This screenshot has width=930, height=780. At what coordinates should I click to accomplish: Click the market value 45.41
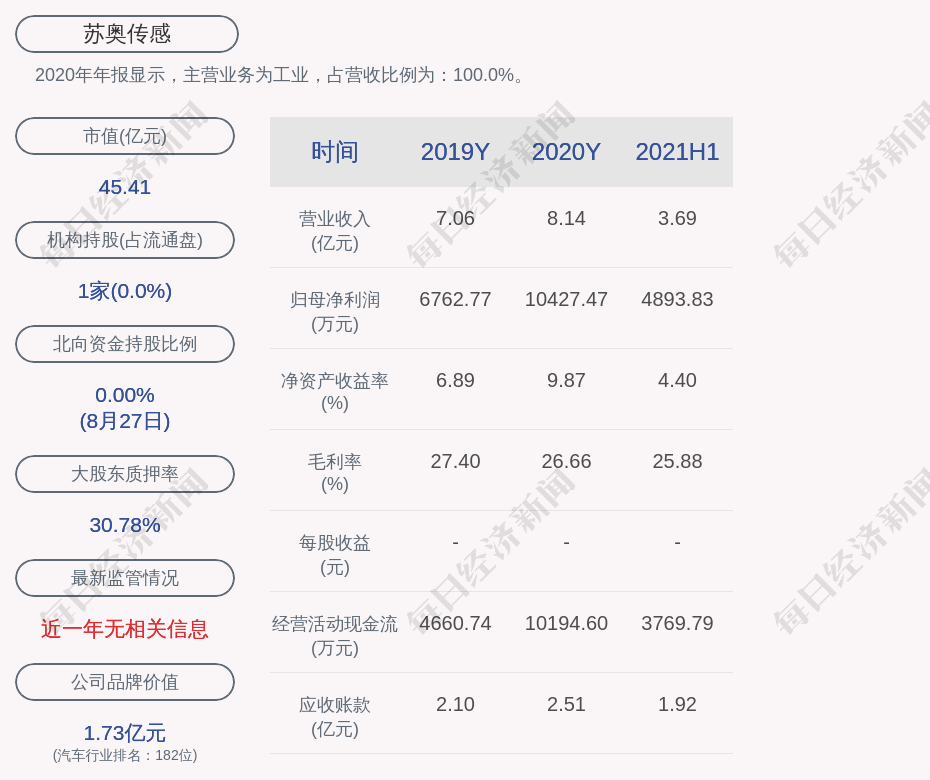coord(125,187)
